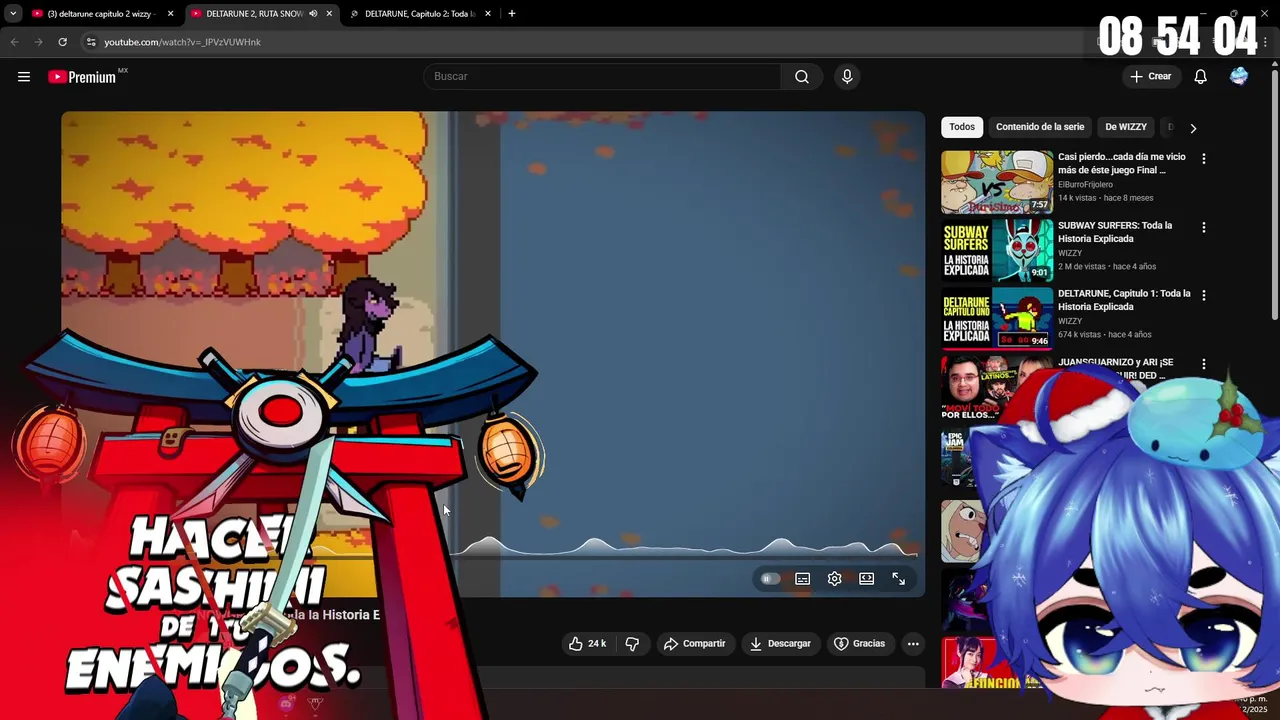The width and height of the screenshot is (1280, 720).
Task: Click the Gracias button
Action: click(859, 643)
